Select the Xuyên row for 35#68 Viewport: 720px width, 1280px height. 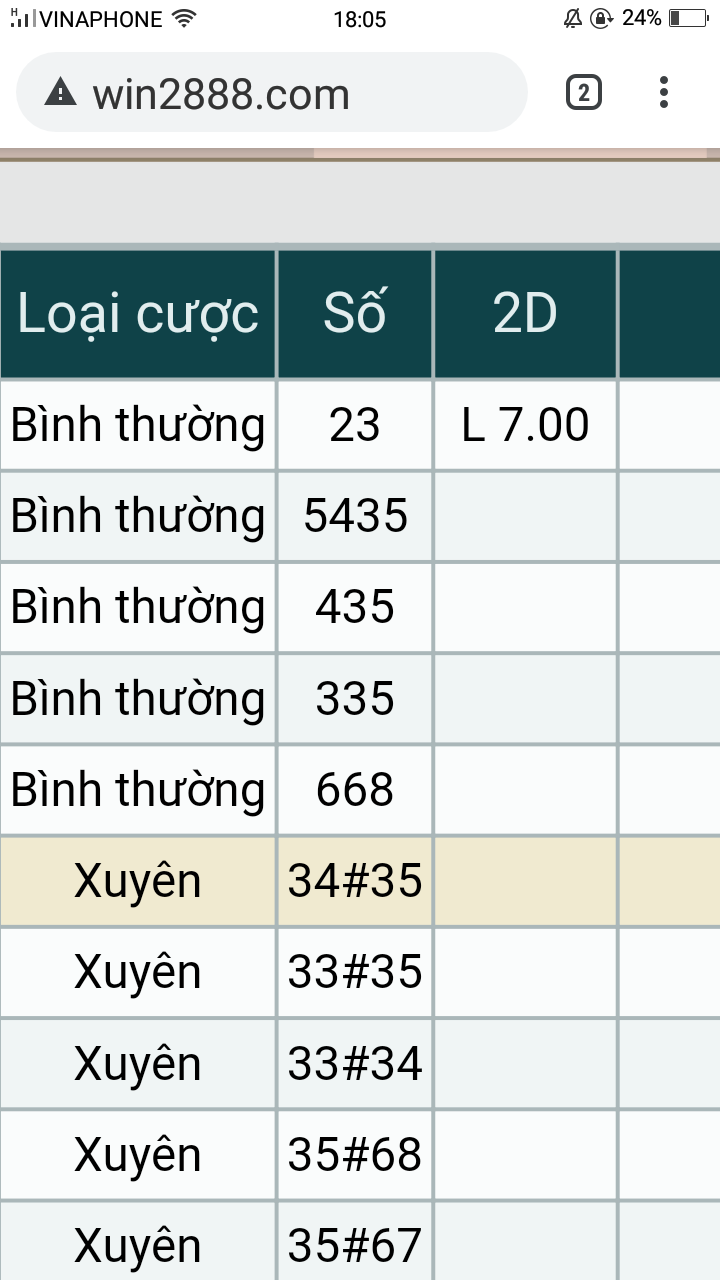point(360,1155)
